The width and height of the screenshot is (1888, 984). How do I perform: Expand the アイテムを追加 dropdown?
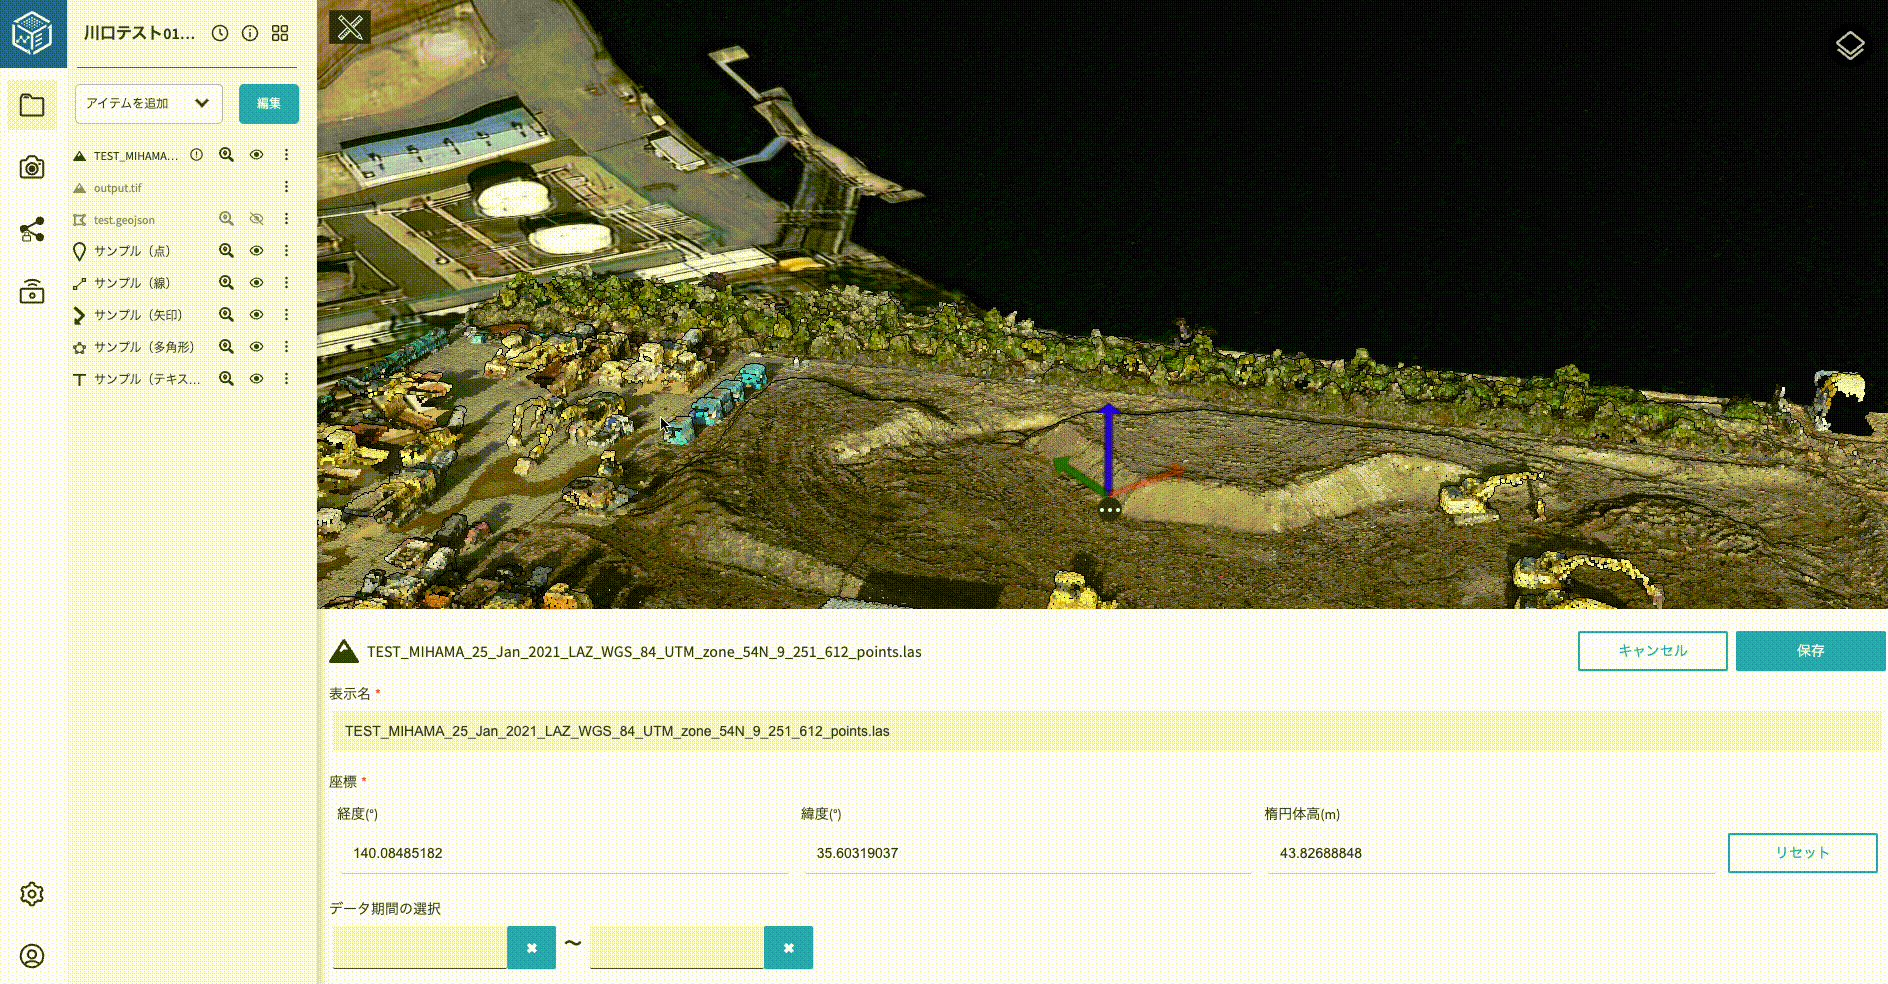tap(149, 103)
